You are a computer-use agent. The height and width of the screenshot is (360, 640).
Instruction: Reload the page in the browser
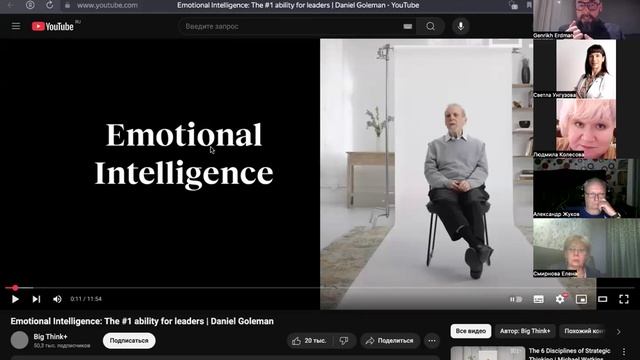(x=49, y=5)
